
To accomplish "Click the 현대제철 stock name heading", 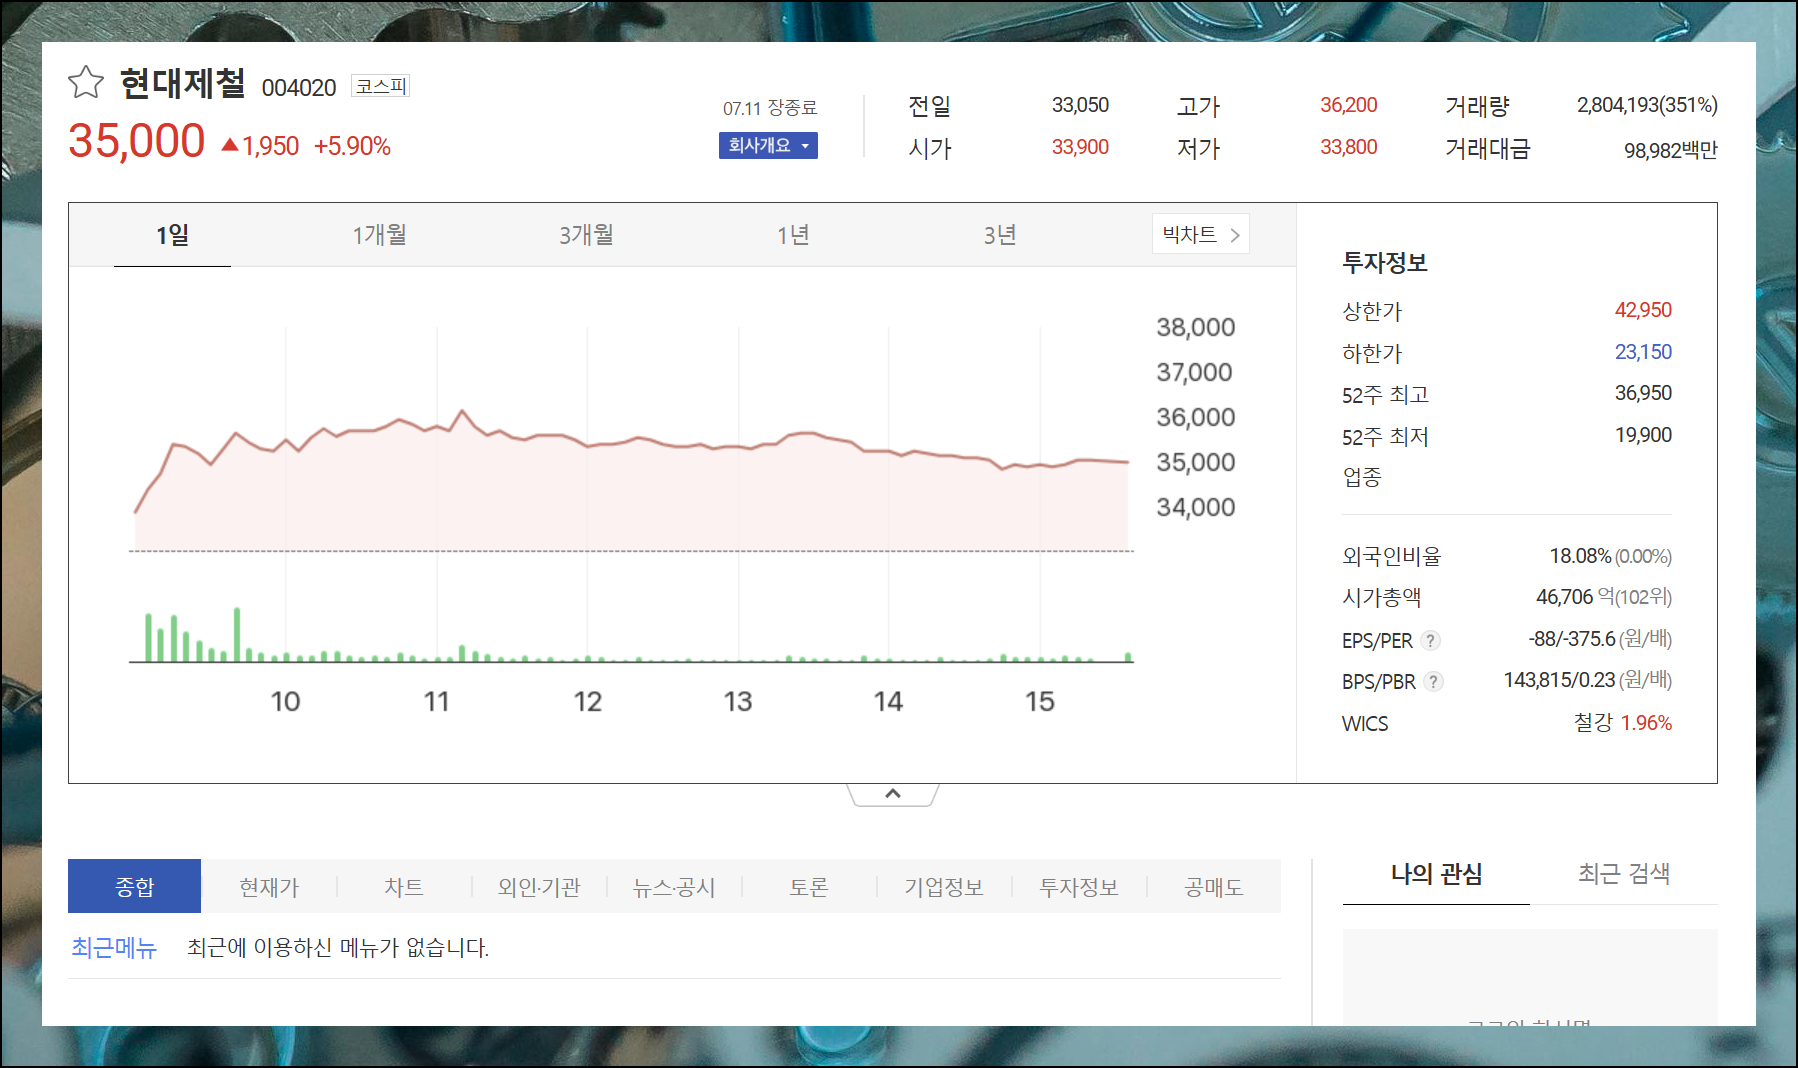I will 183,83.
